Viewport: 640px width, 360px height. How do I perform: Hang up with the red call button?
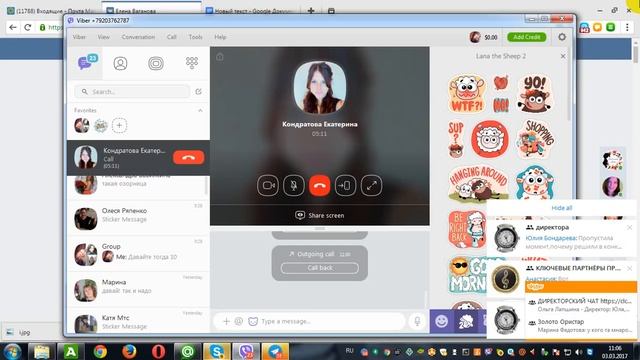point(320,185)
